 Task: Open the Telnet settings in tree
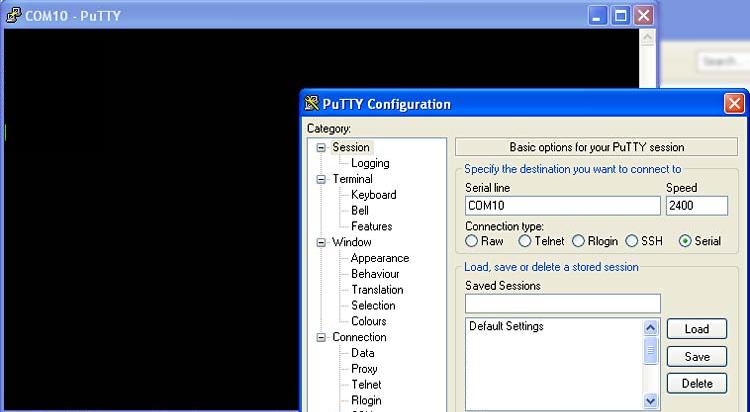click(366, 384)
